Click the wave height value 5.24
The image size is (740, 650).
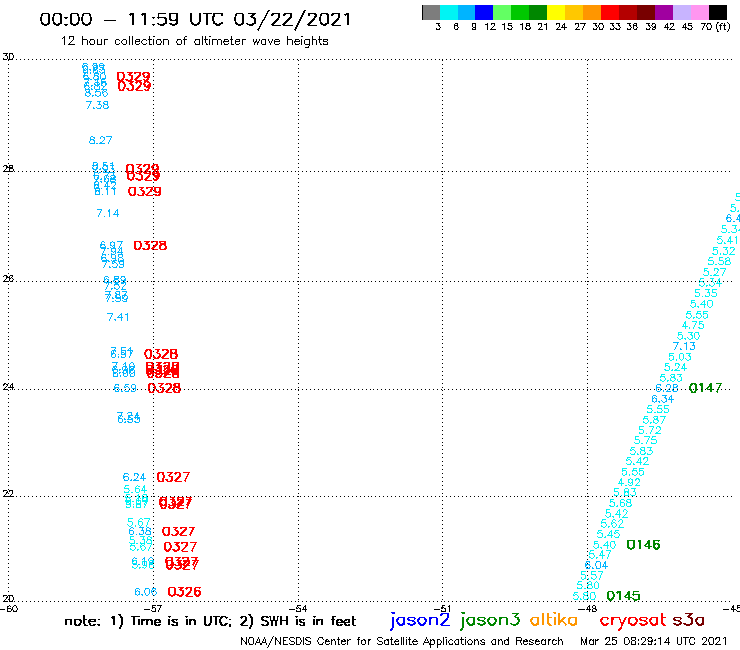(675, 367)
